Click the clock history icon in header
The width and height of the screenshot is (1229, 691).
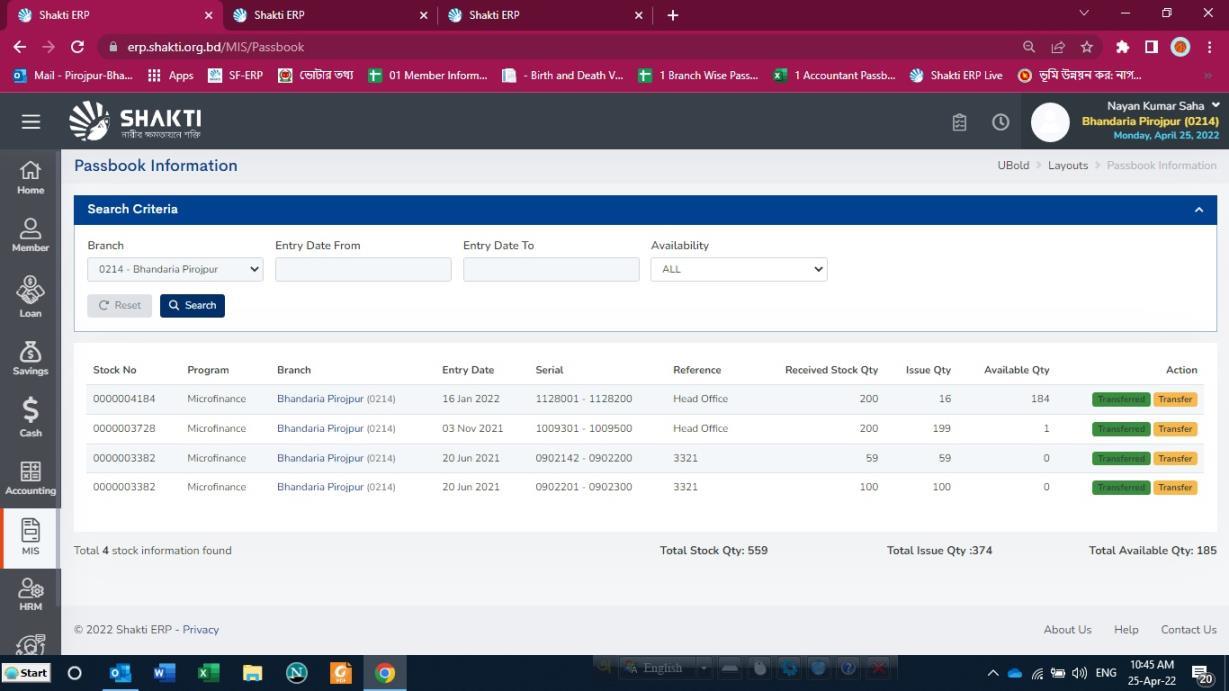tap(1000, 122)
